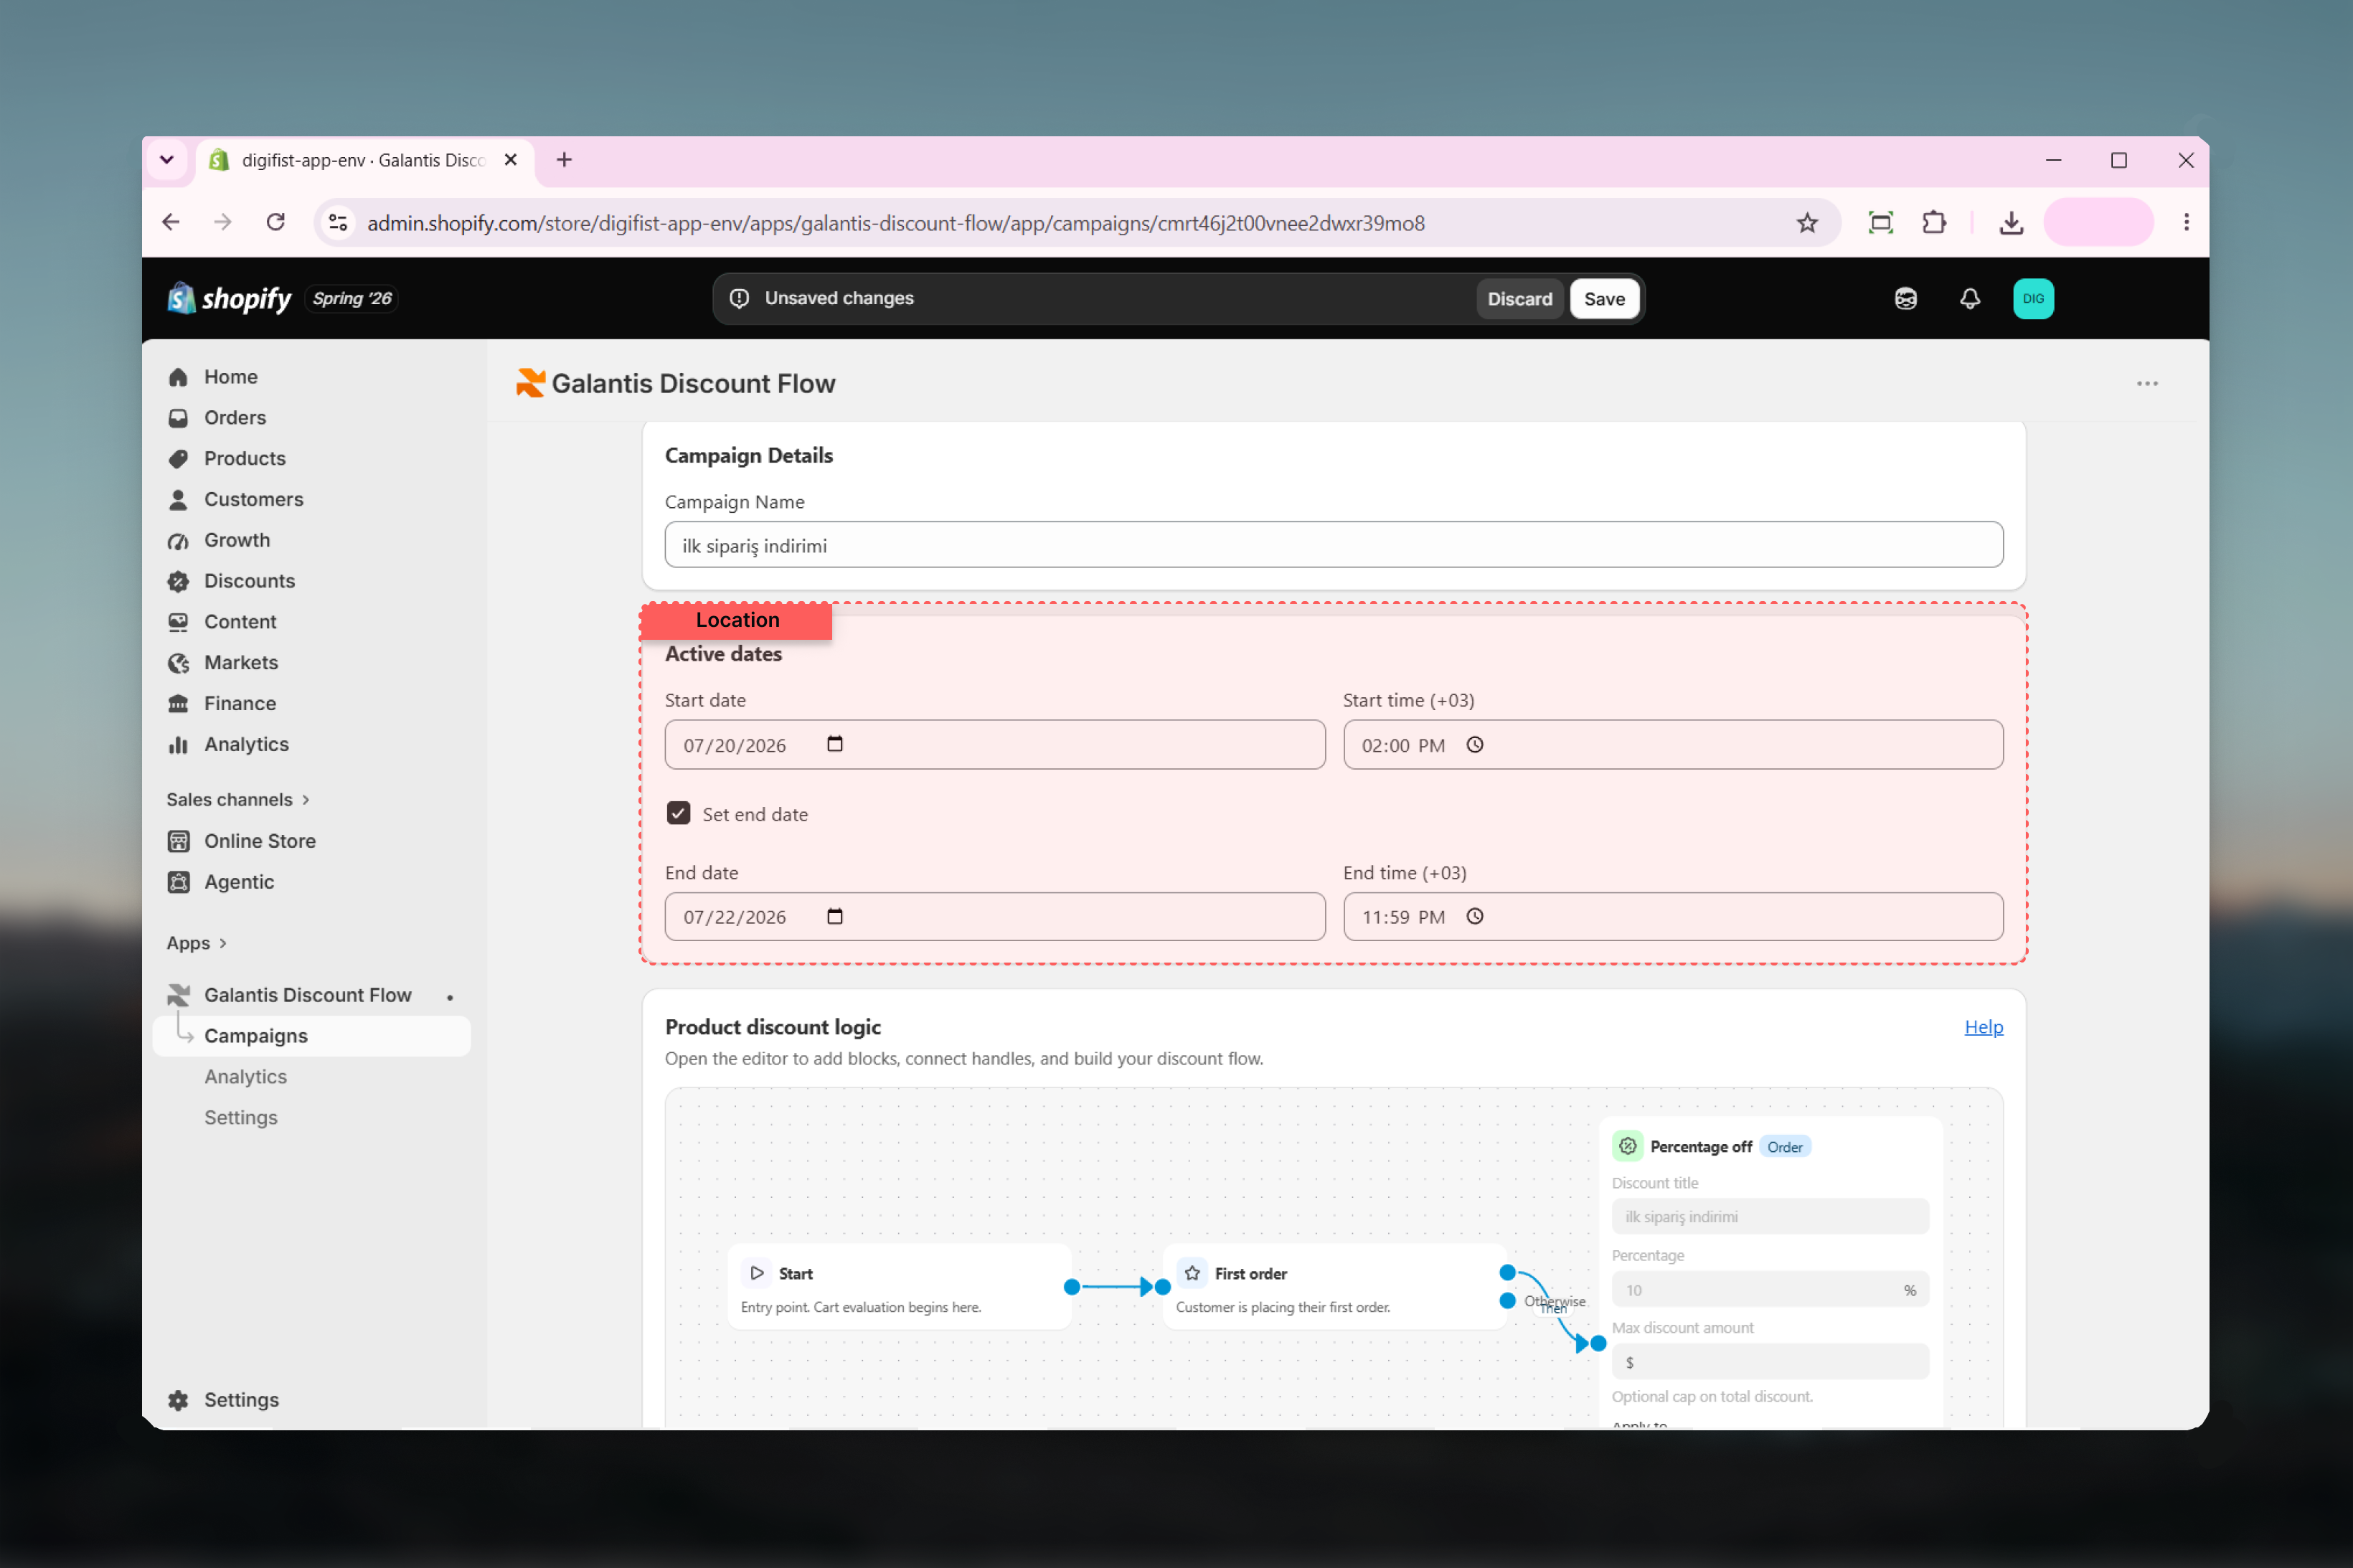
Task: Click the Otherwise output handle on First order
Action: [1507, 1301]
